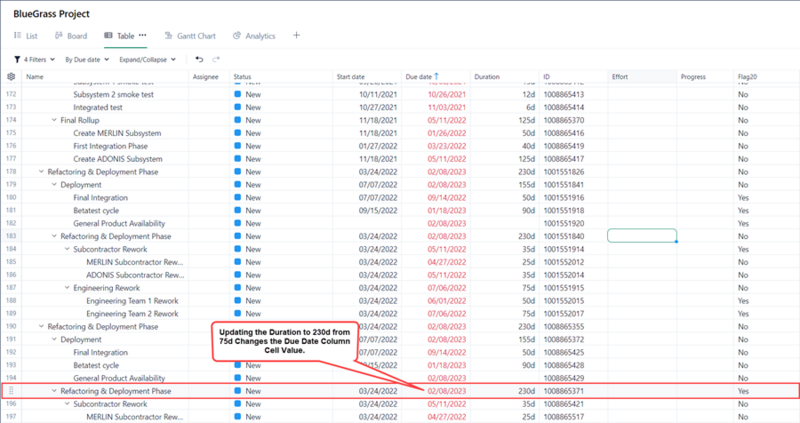Click Engineering Team 2 Rework task name

point(132,314)
